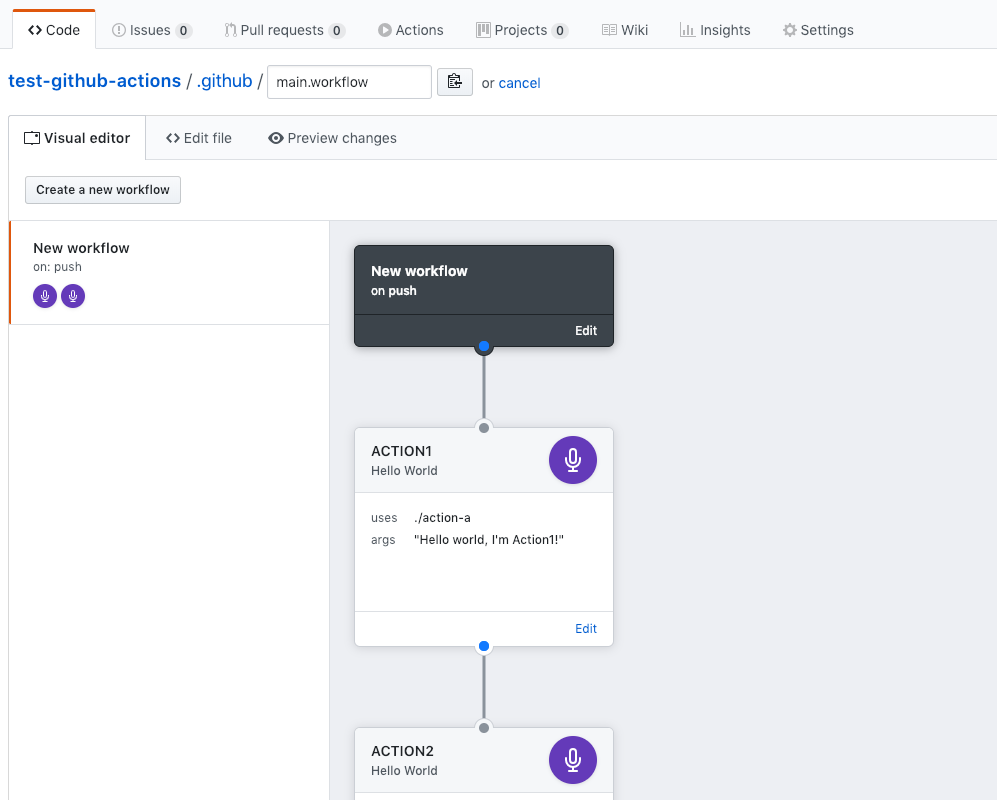Click 'Hello World' subtitle under ACTION2
Viewport: 997px width, 800px height.
click(x=404, y=771)
